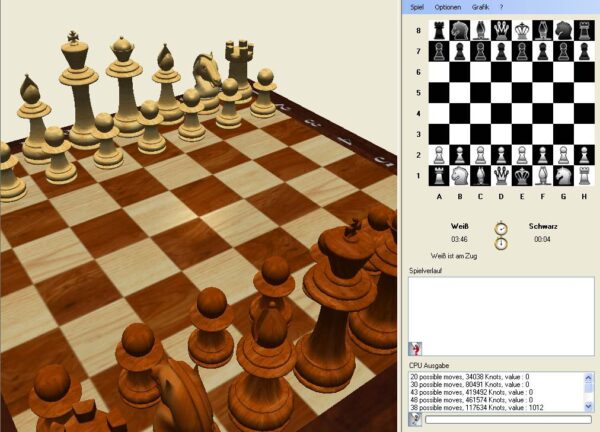Select white knight on B1 of 2D board
The height and width of the screenshot is (432, 600).
(459, 175)
